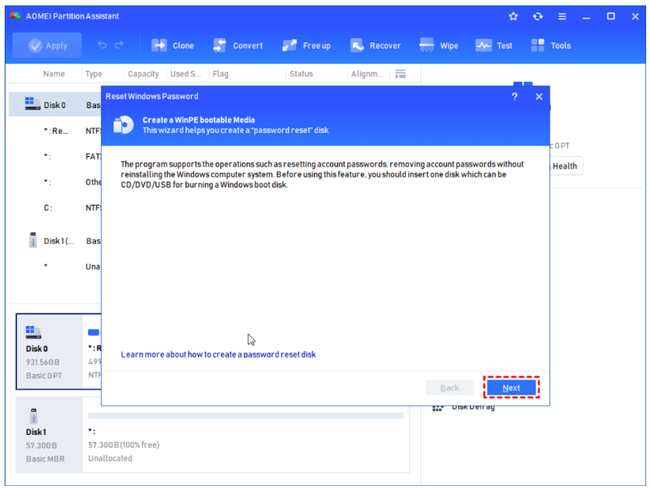This screenshot has width=650, height=489.
Task: Click the Status column header
Action: coord(301,74)
